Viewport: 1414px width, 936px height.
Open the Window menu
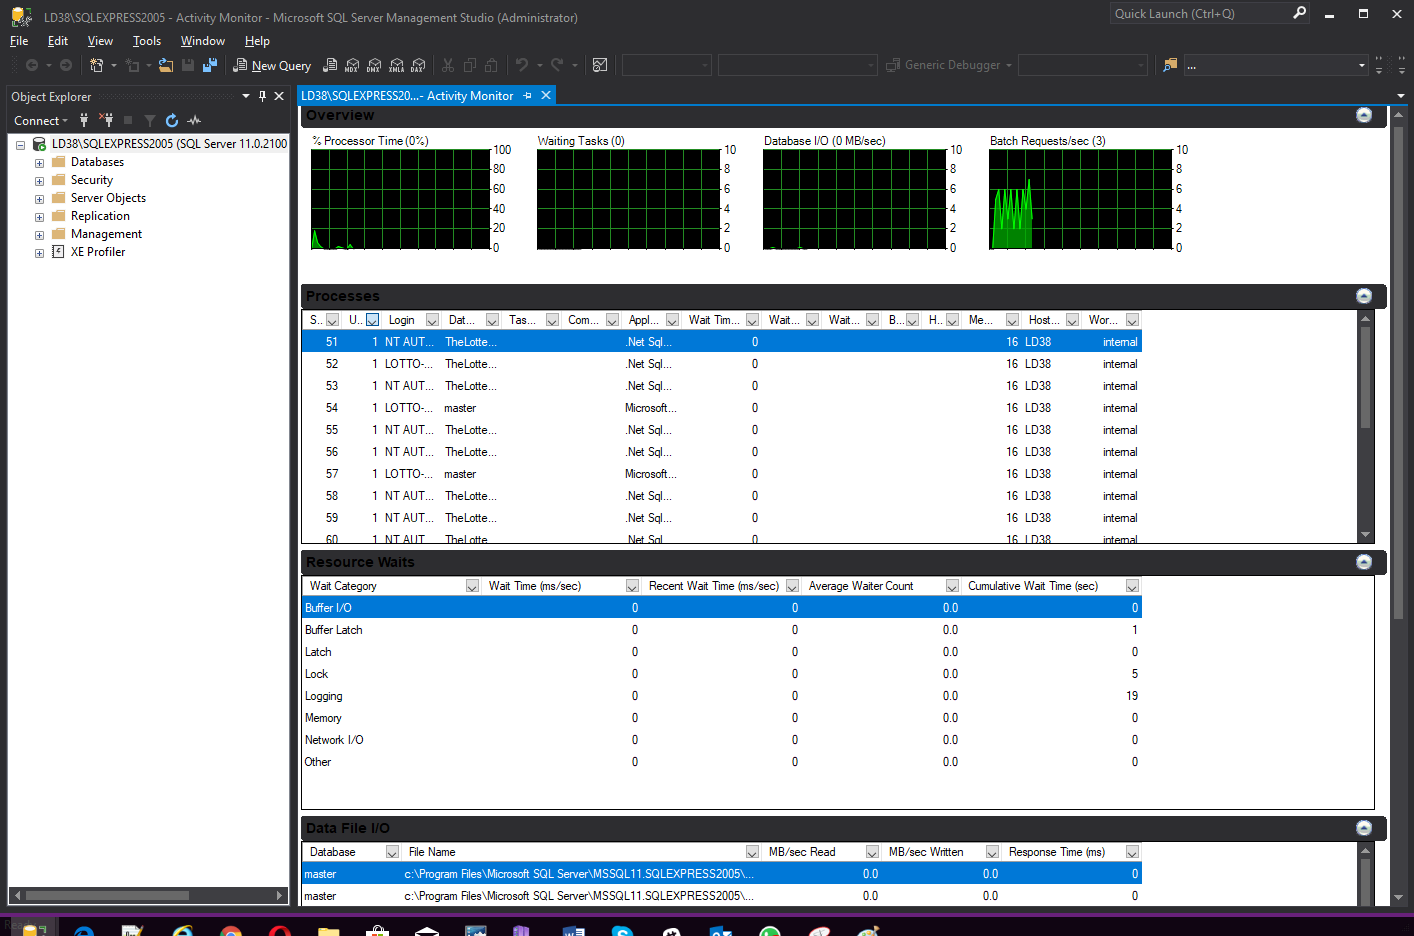pyautogui.click(x=203, y=41)
